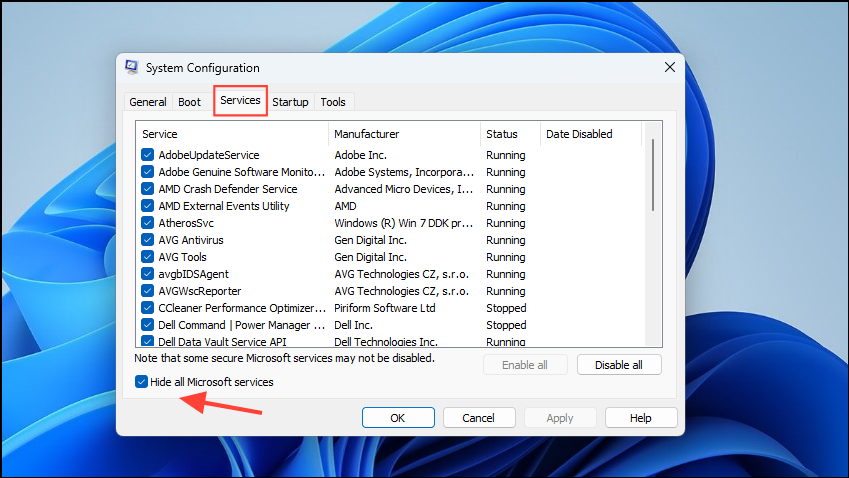The image size is (849, 478).
Task: Uncheck AMD External Events Utility
Action: click(147, 206)
